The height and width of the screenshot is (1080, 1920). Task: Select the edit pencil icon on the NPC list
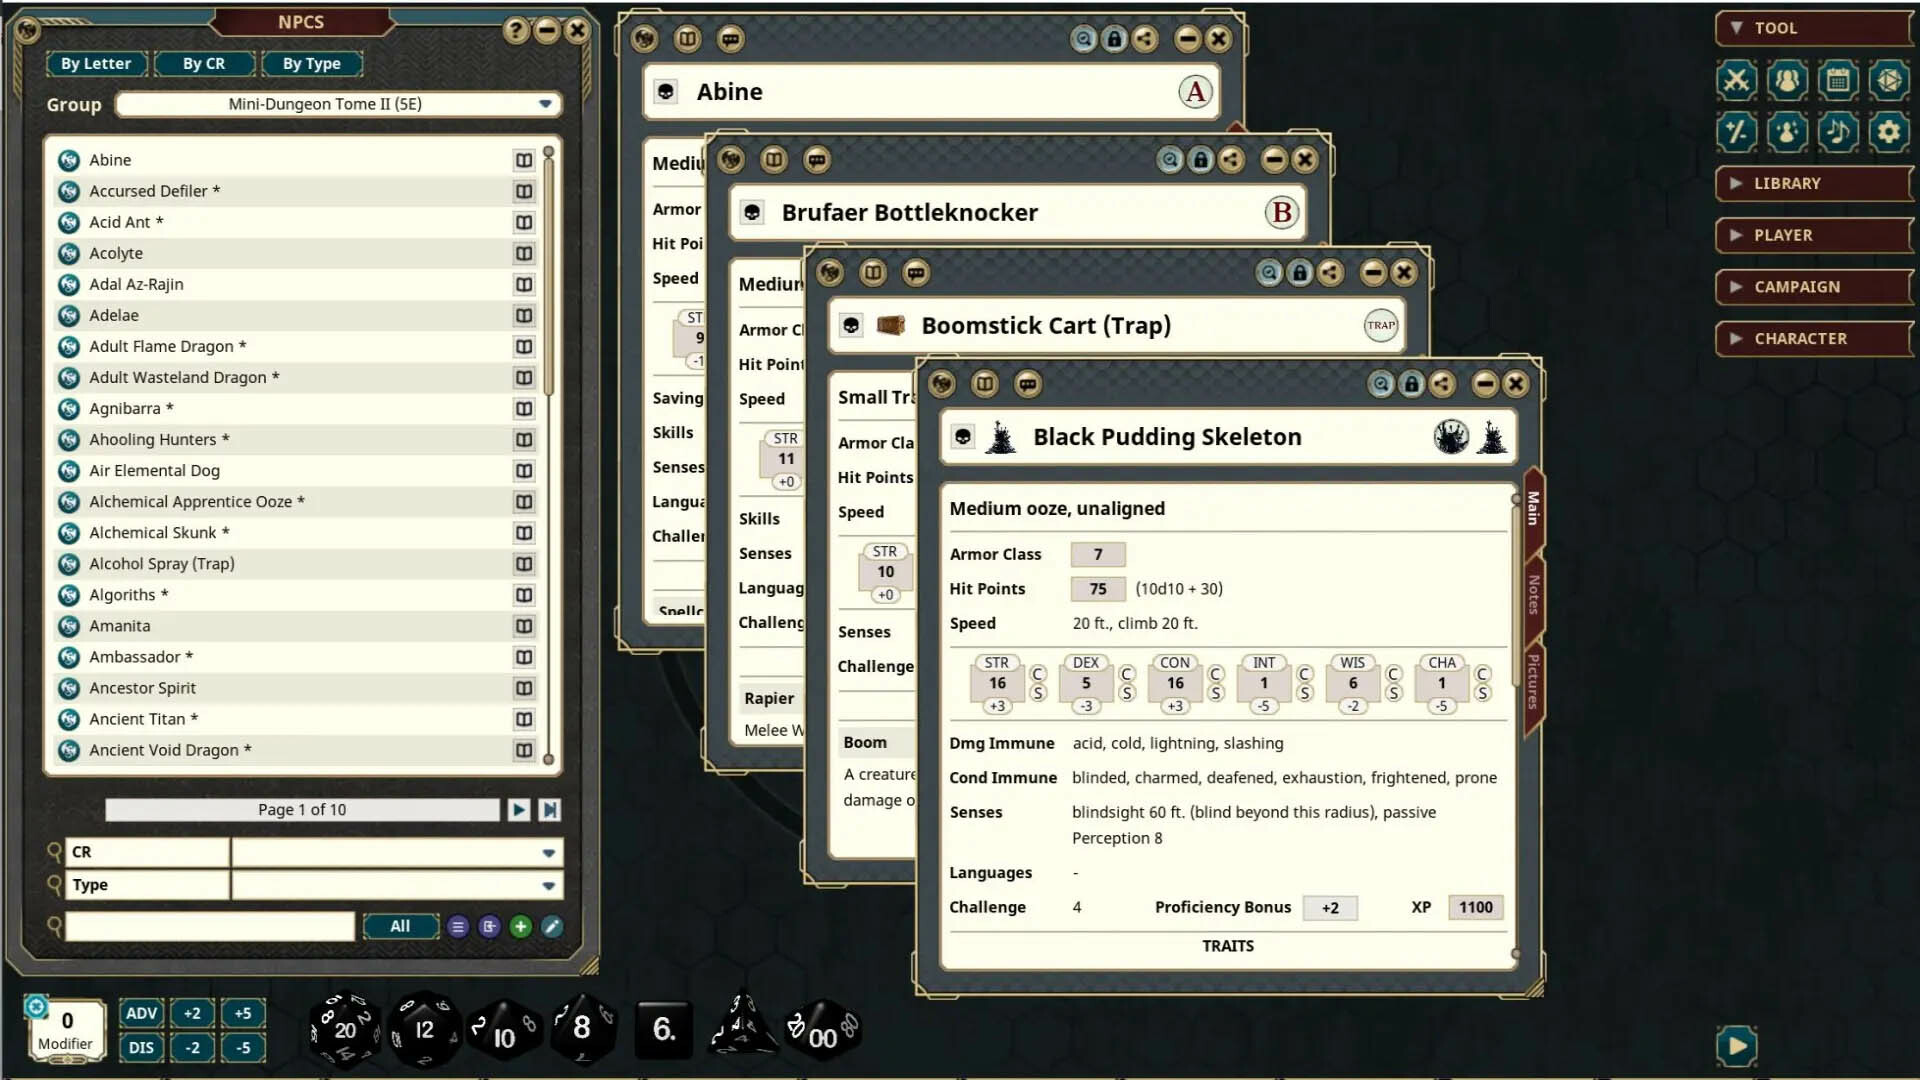click(551, 926)
